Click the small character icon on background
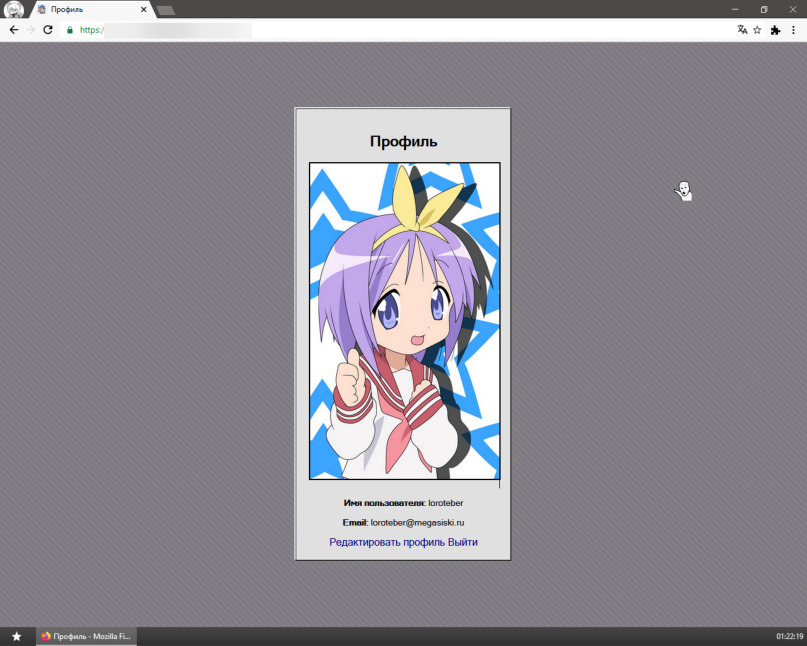Screen dimensions: 807x646 coord(683,191)
